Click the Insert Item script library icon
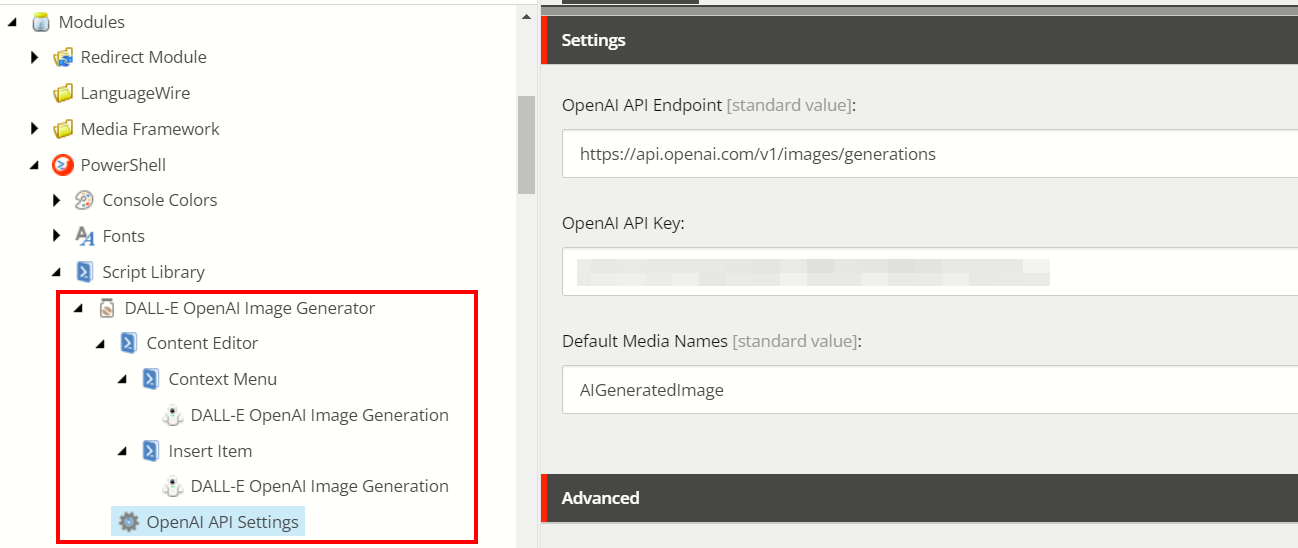Screen dimensions: 1298x548 151,451
